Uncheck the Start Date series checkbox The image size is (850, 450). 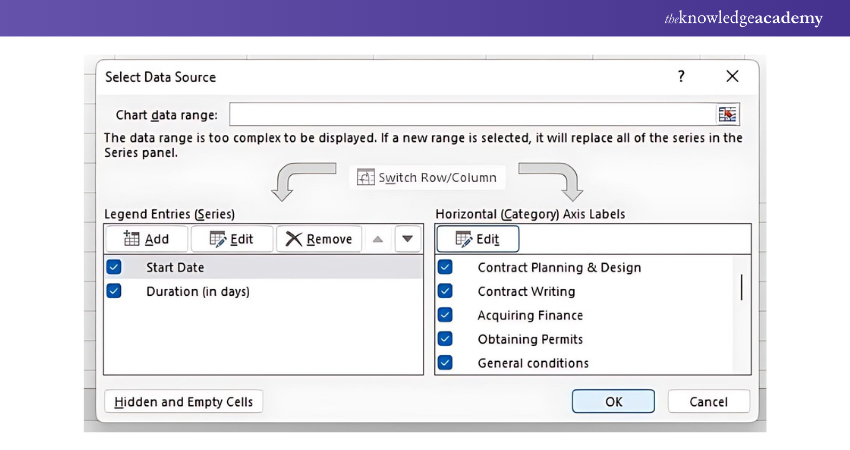[114, 267]
